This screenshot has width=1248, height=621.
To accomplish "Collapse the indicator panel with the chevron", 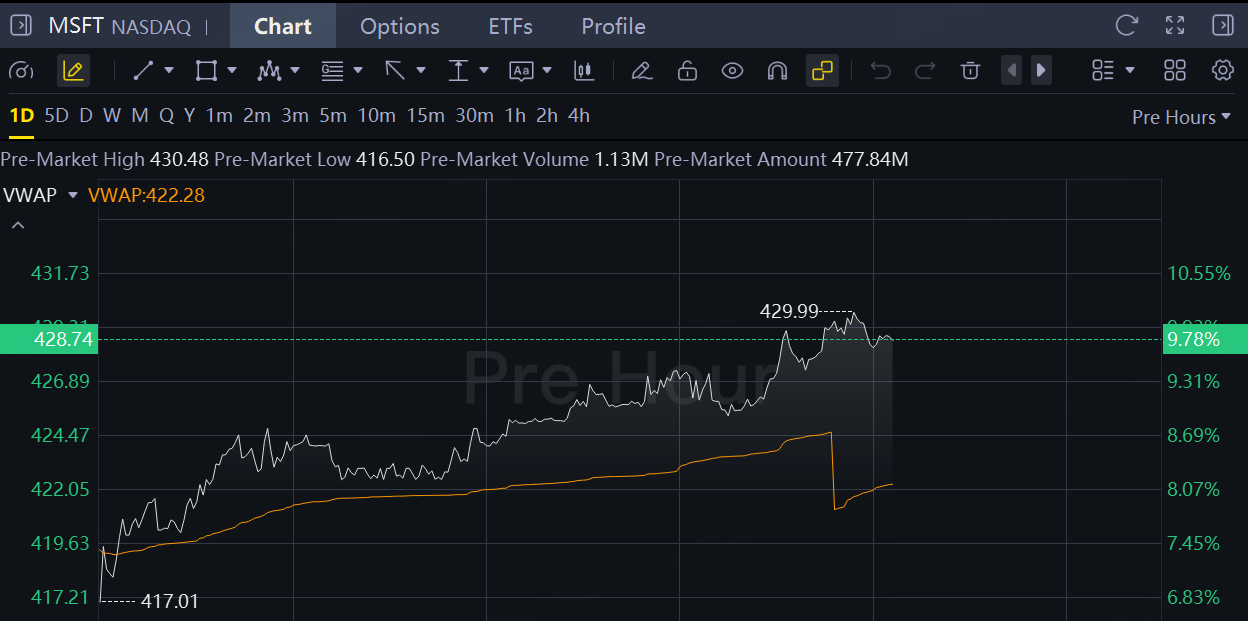I will click(x=17, y=225).
